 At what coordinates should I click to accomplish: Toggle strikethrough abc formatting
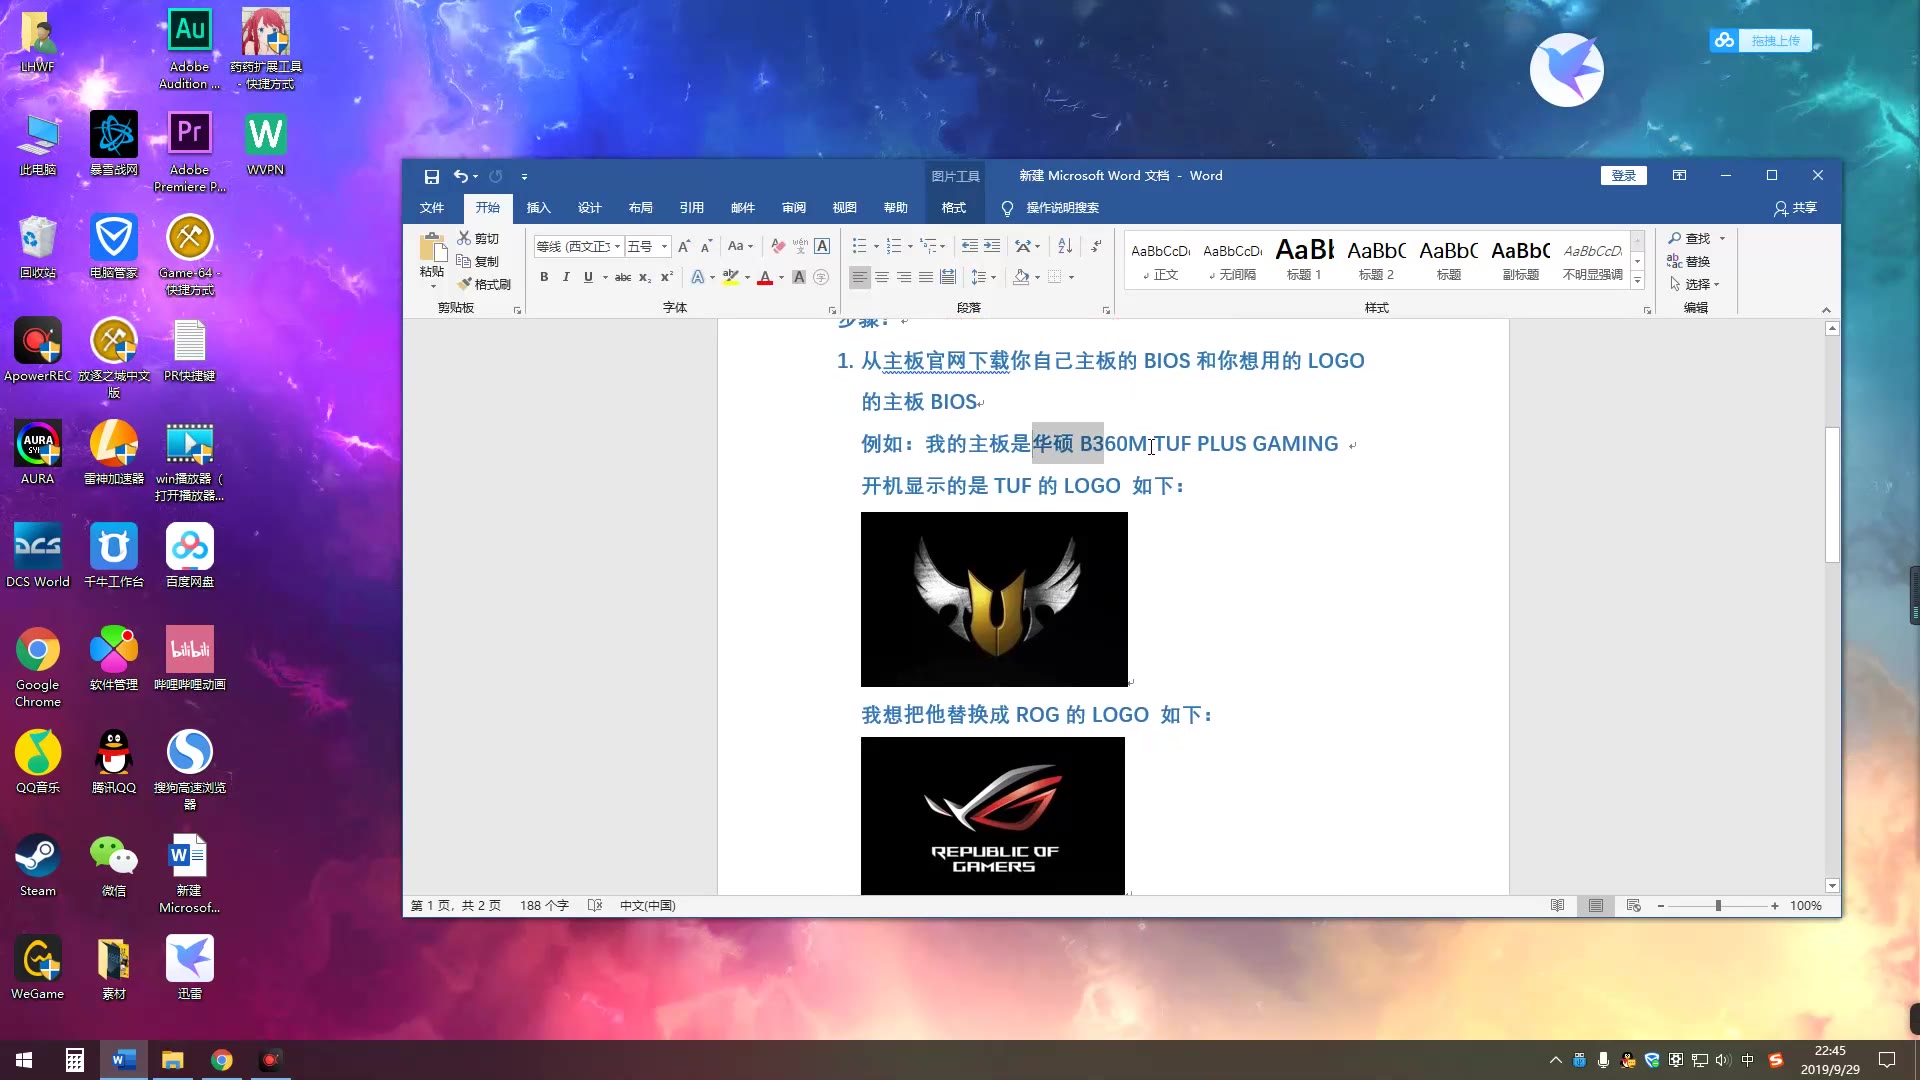622,277
